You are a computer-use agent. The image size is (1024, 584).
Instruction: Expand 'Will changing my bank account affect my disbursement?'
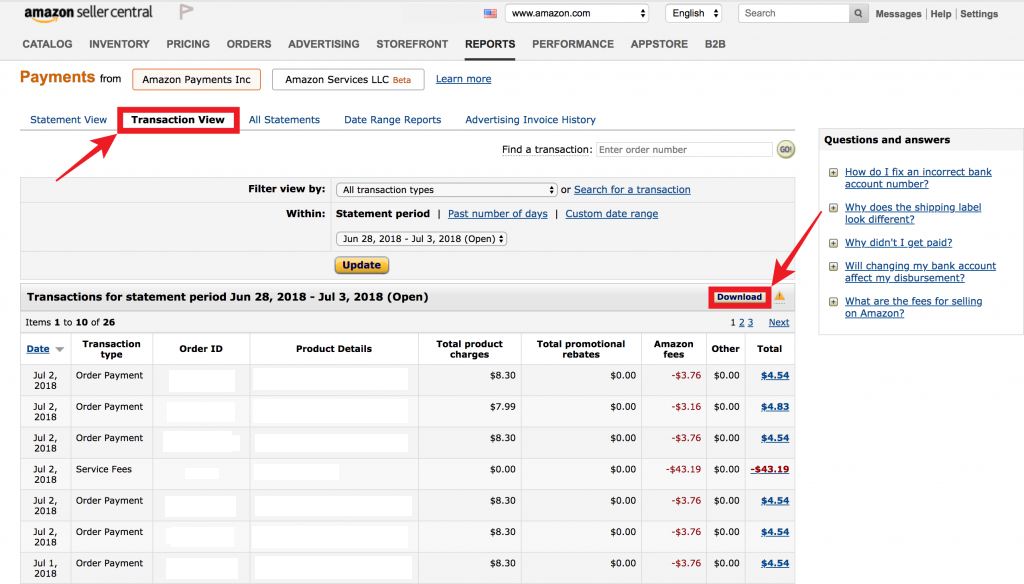click(833, 267)
